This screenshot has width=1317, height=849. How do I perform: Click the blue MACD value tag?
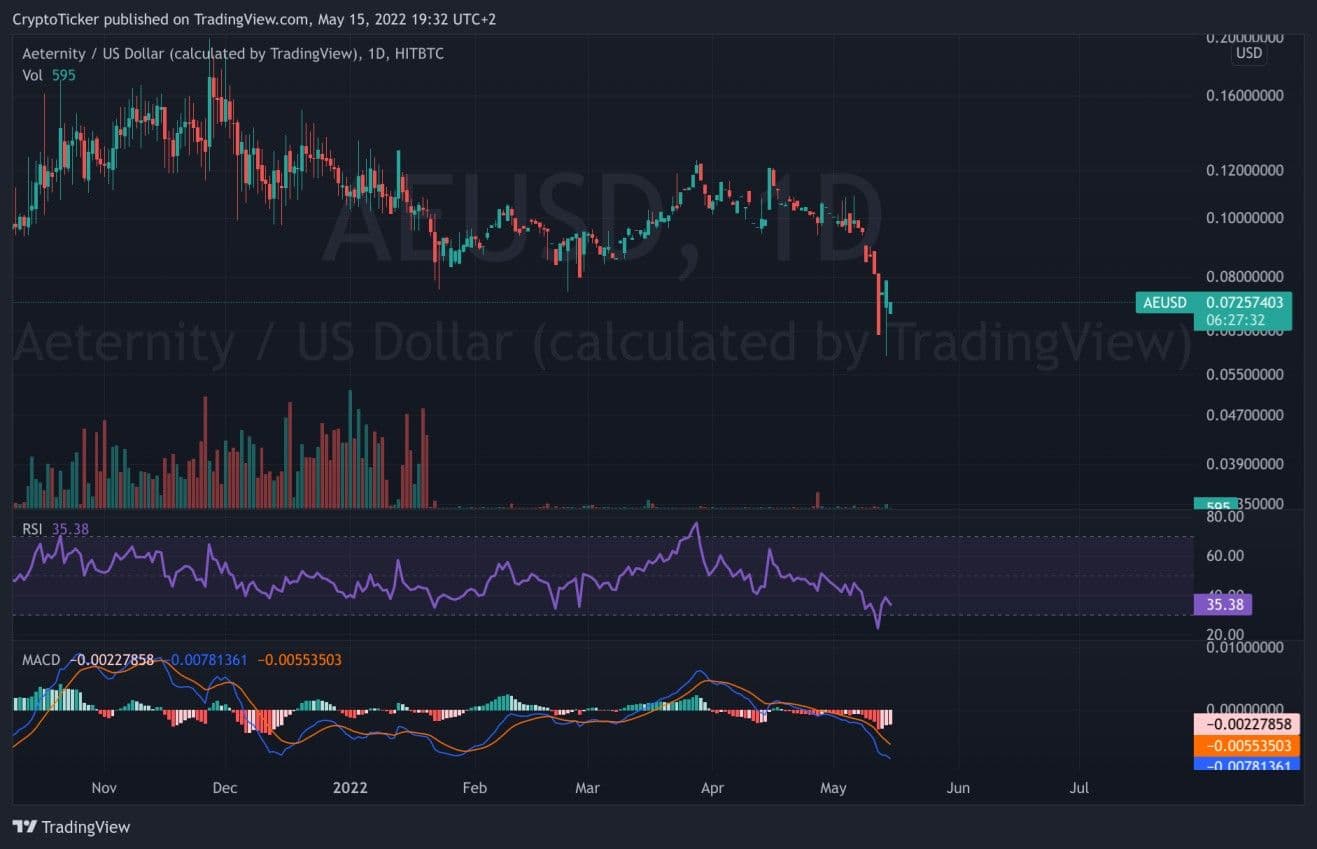pos(1247,765)
